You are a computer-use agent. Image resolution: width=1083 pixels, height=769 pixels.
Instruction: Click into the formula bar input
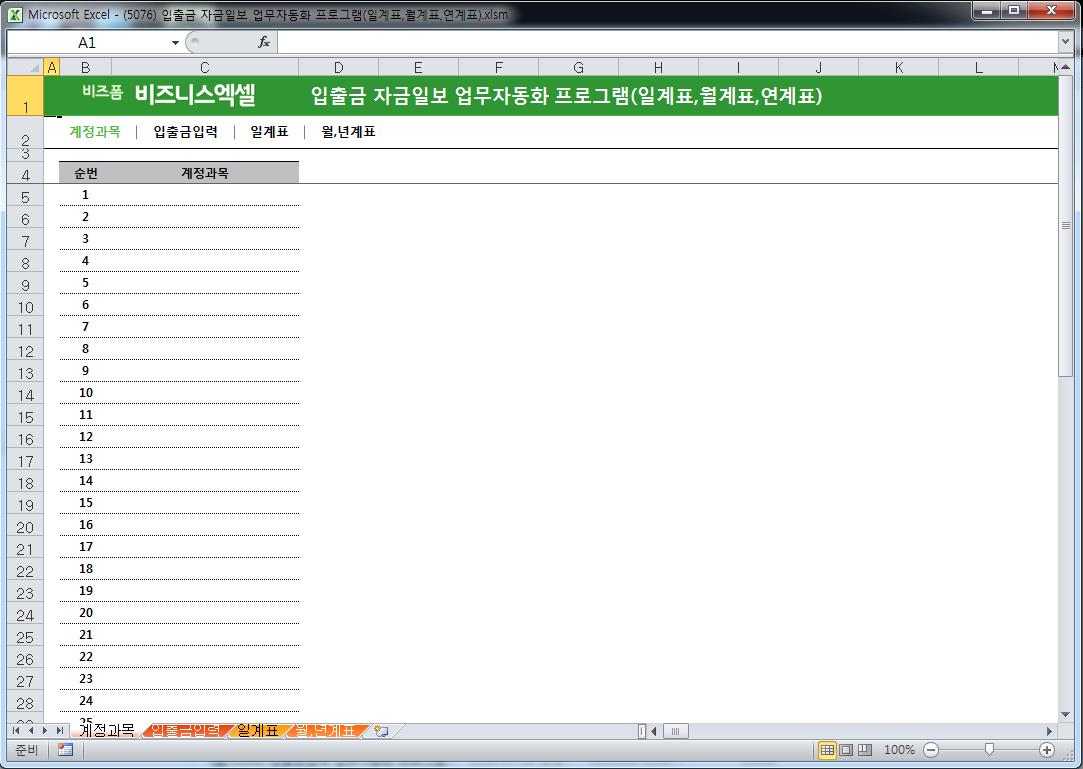pyautogui.click(x=667, y=43)
